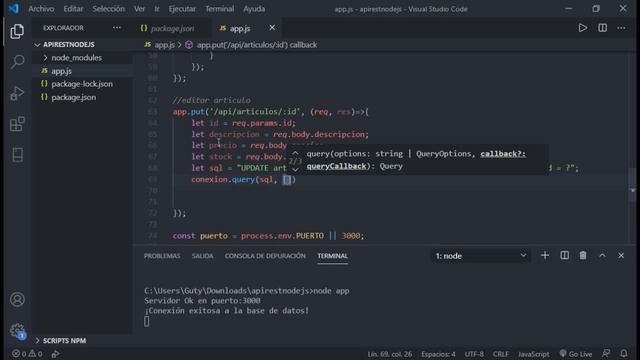Open the Ayuda menu
This screenshot has height=360, width=640.
[x=254, y=9]
